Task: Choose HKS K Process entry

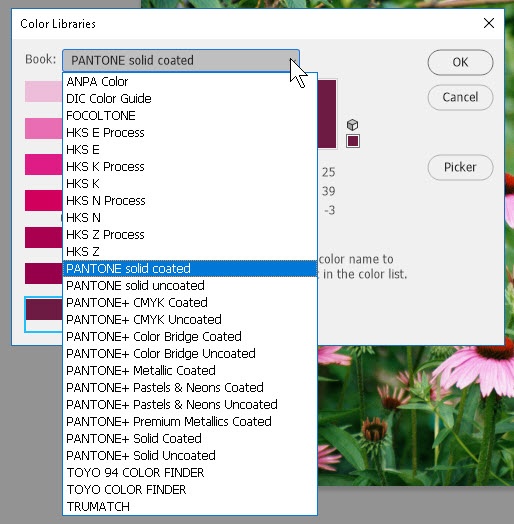Action: pos(190,167)
